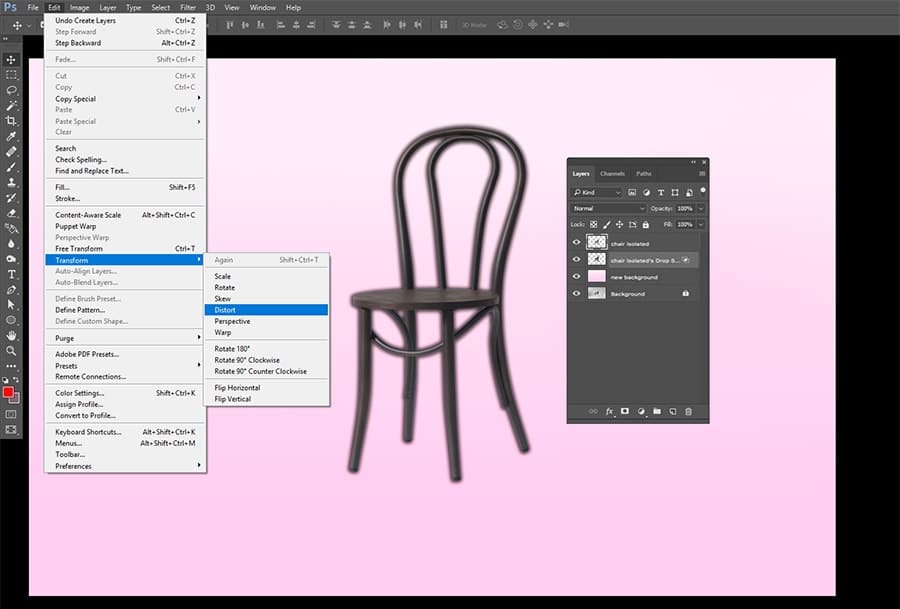The image size is (900, 609).
Task: Choose Perspective in Transform submenu
Action: coord(266,321)
